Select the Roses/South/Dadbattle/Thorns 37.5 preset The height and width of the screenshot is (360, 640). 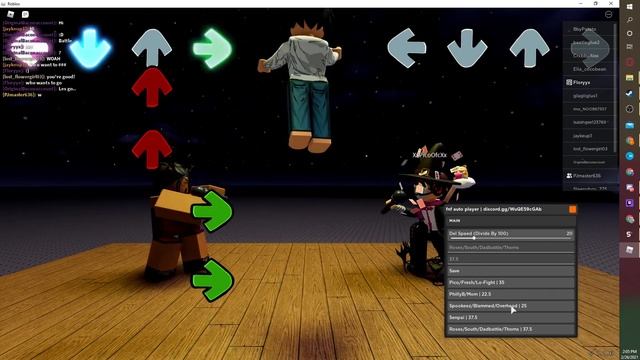point(510,329)
